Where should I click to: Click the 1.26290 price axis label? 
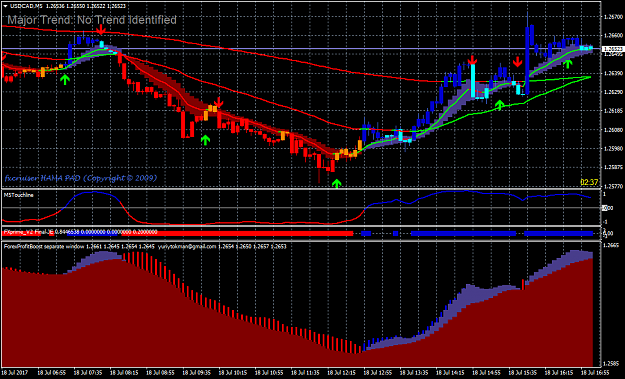coord(613,92)
